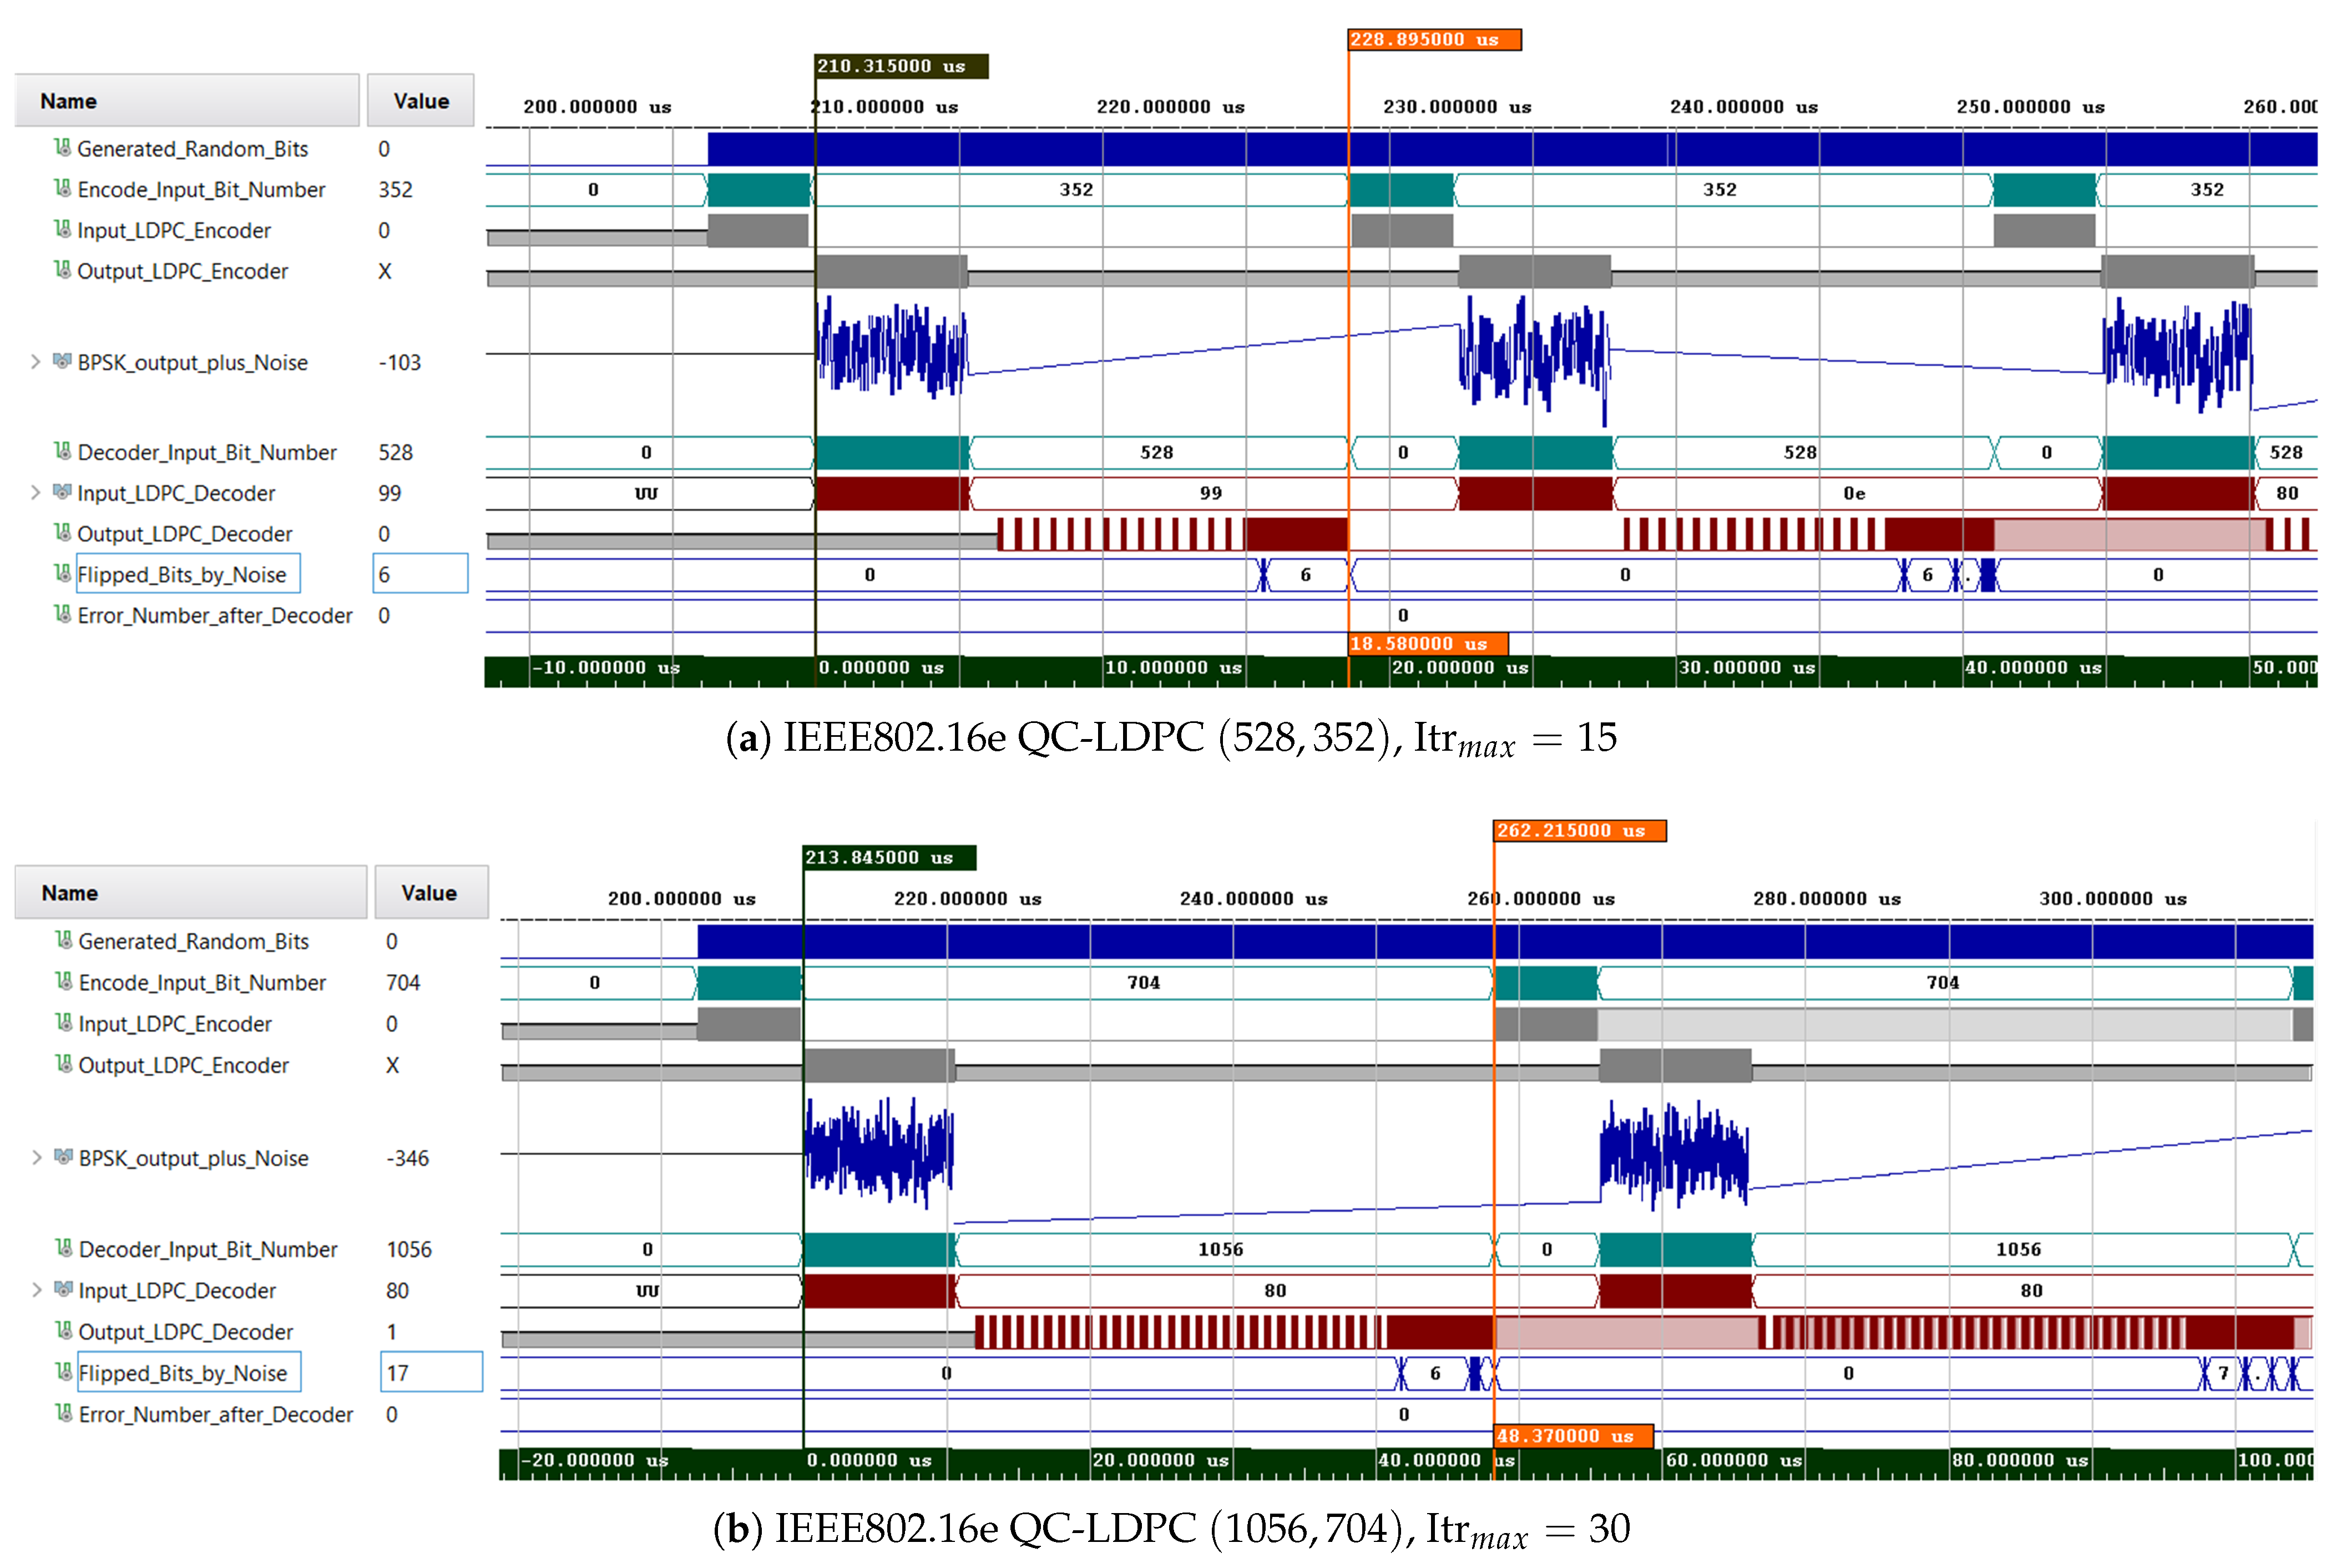This screenshot has width=2341, height=1568.
Task: Click the value 704 in the Value column
Action: point(403,982)
